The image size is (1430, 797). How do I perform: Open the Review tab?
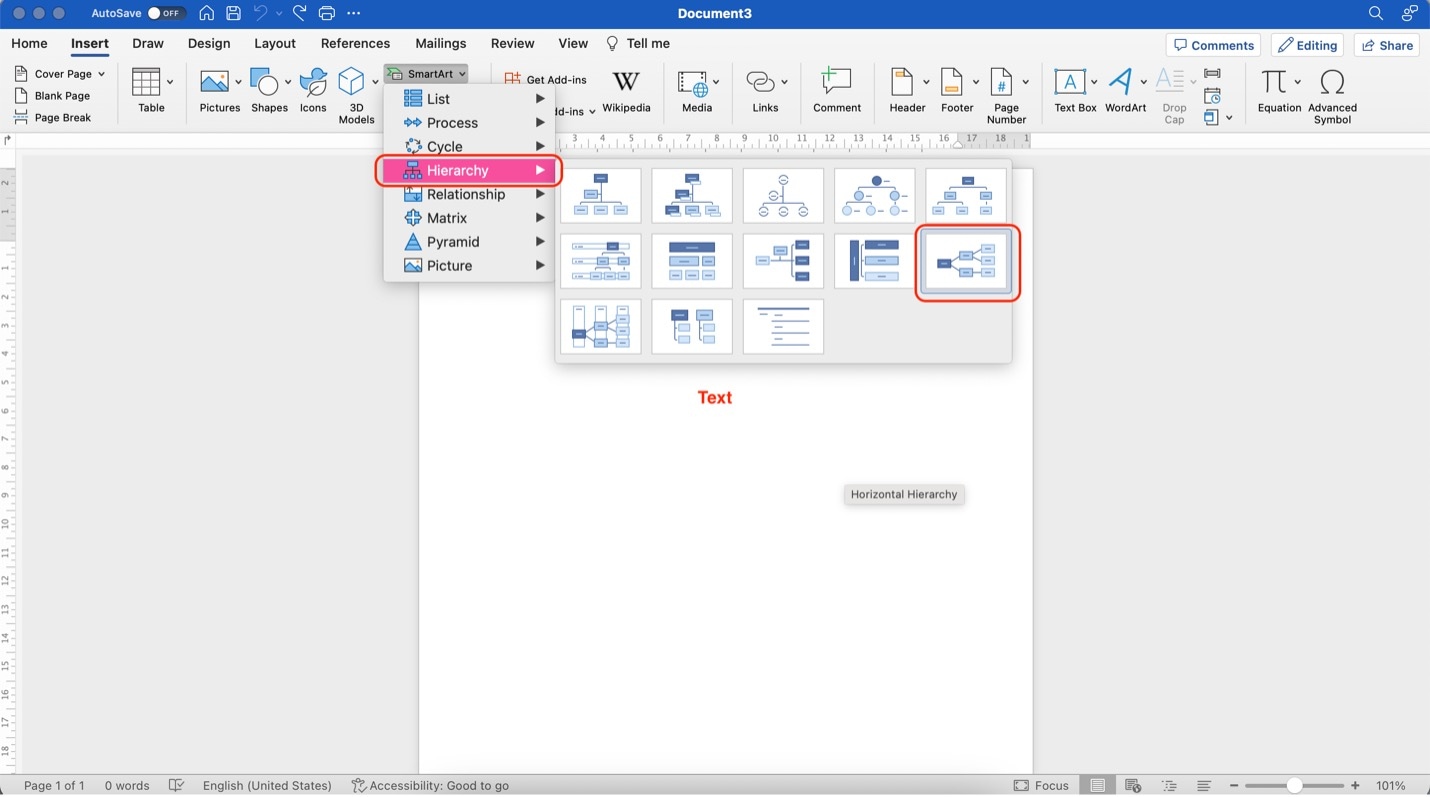pyautogui.click(x=513, y=44)
